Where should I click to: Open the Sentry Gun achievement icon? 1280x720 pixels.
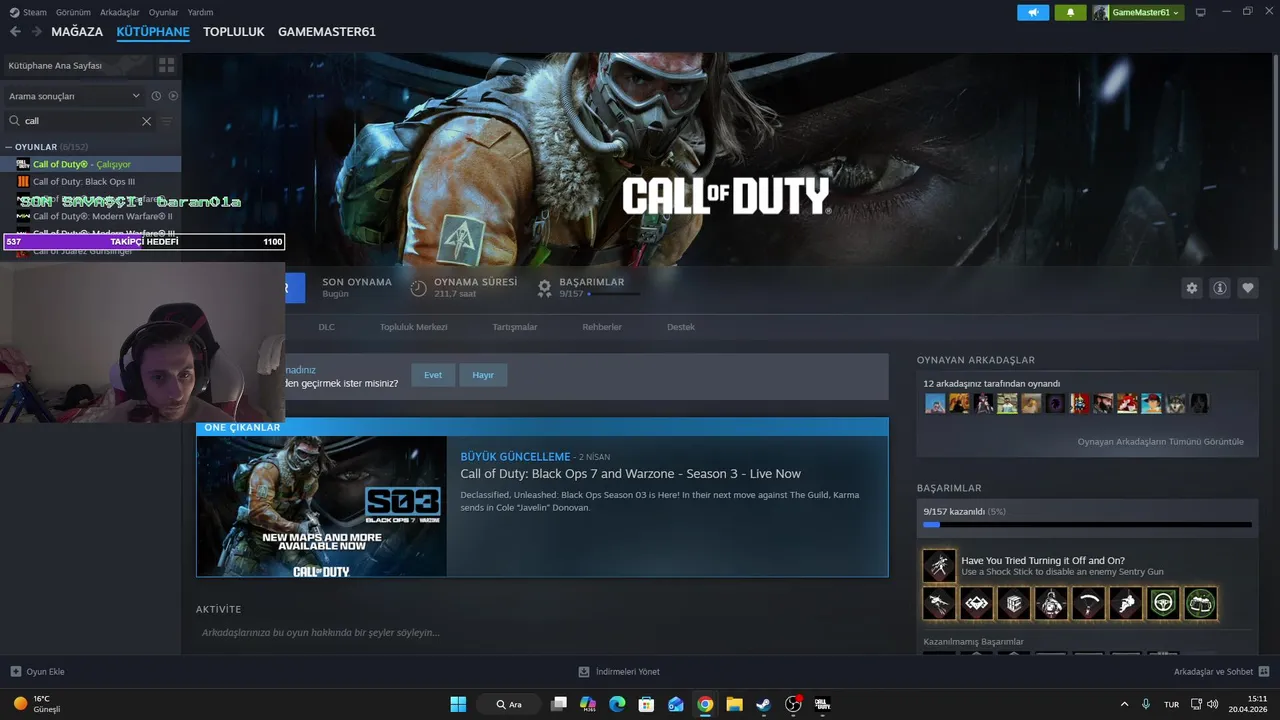point(939,566)
